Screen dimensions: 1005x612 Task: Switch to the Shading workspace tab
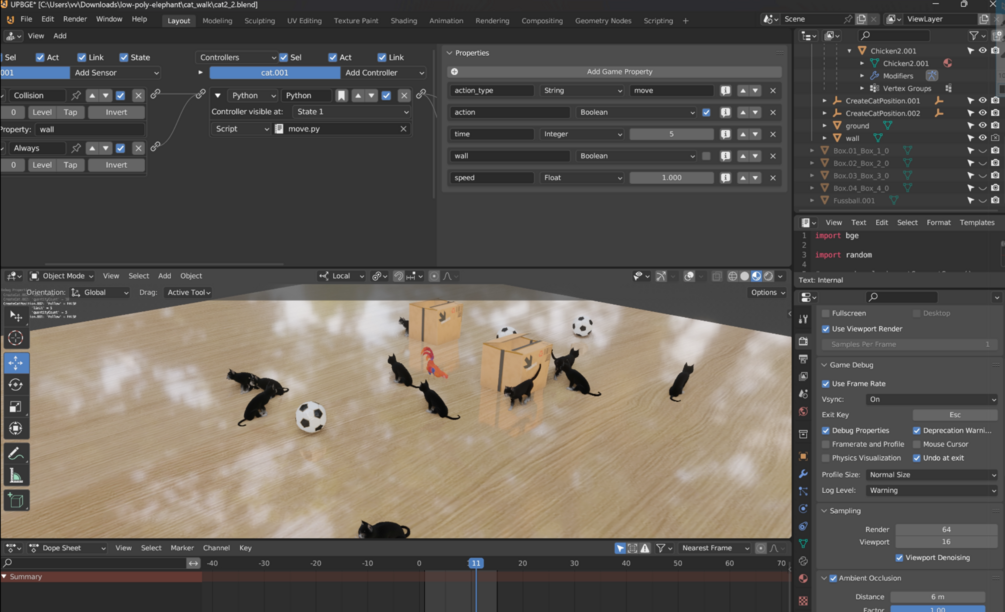[x=404, y=21]
